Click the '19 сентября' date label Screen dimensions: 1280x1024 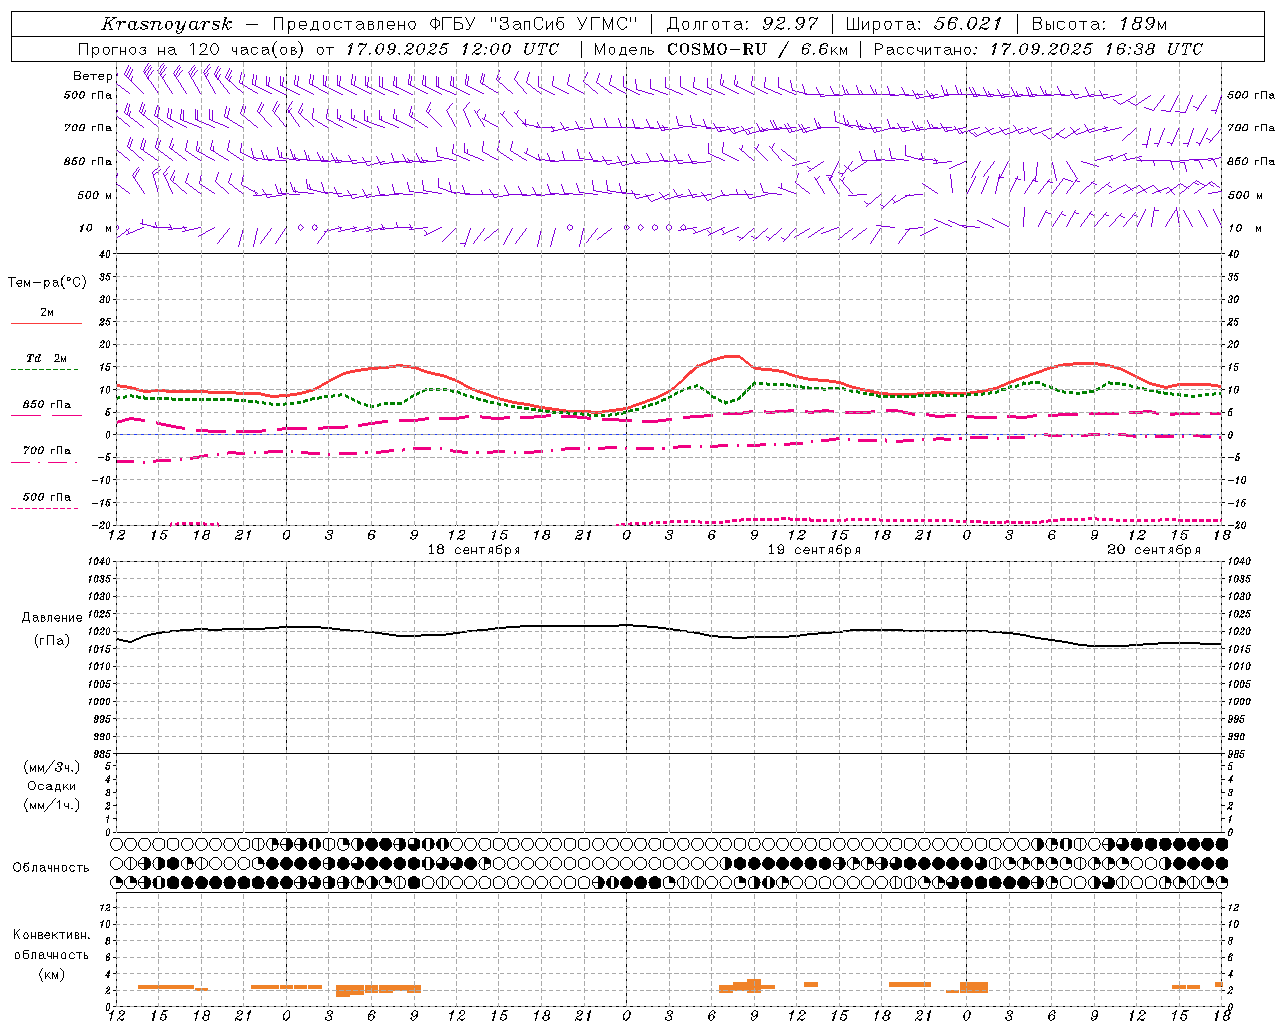[x=814, y=550]
